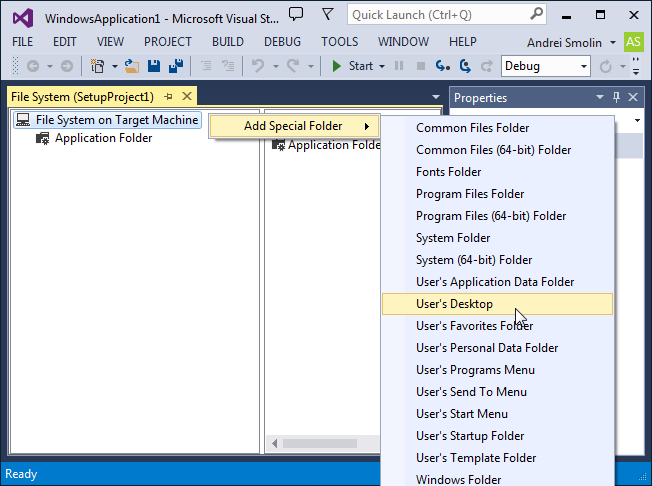
Task: Click the Save toolbar icon
Action: pos(154,66)
